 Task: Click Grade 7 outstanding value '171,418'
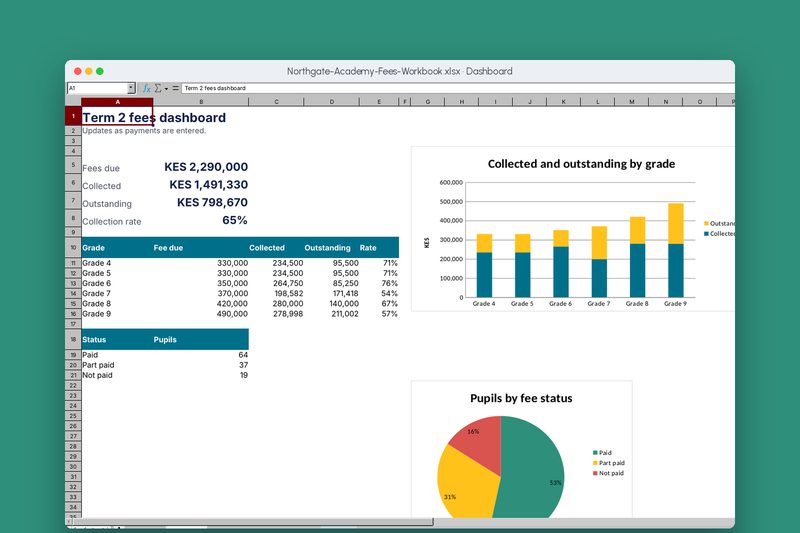click(344, 294)
